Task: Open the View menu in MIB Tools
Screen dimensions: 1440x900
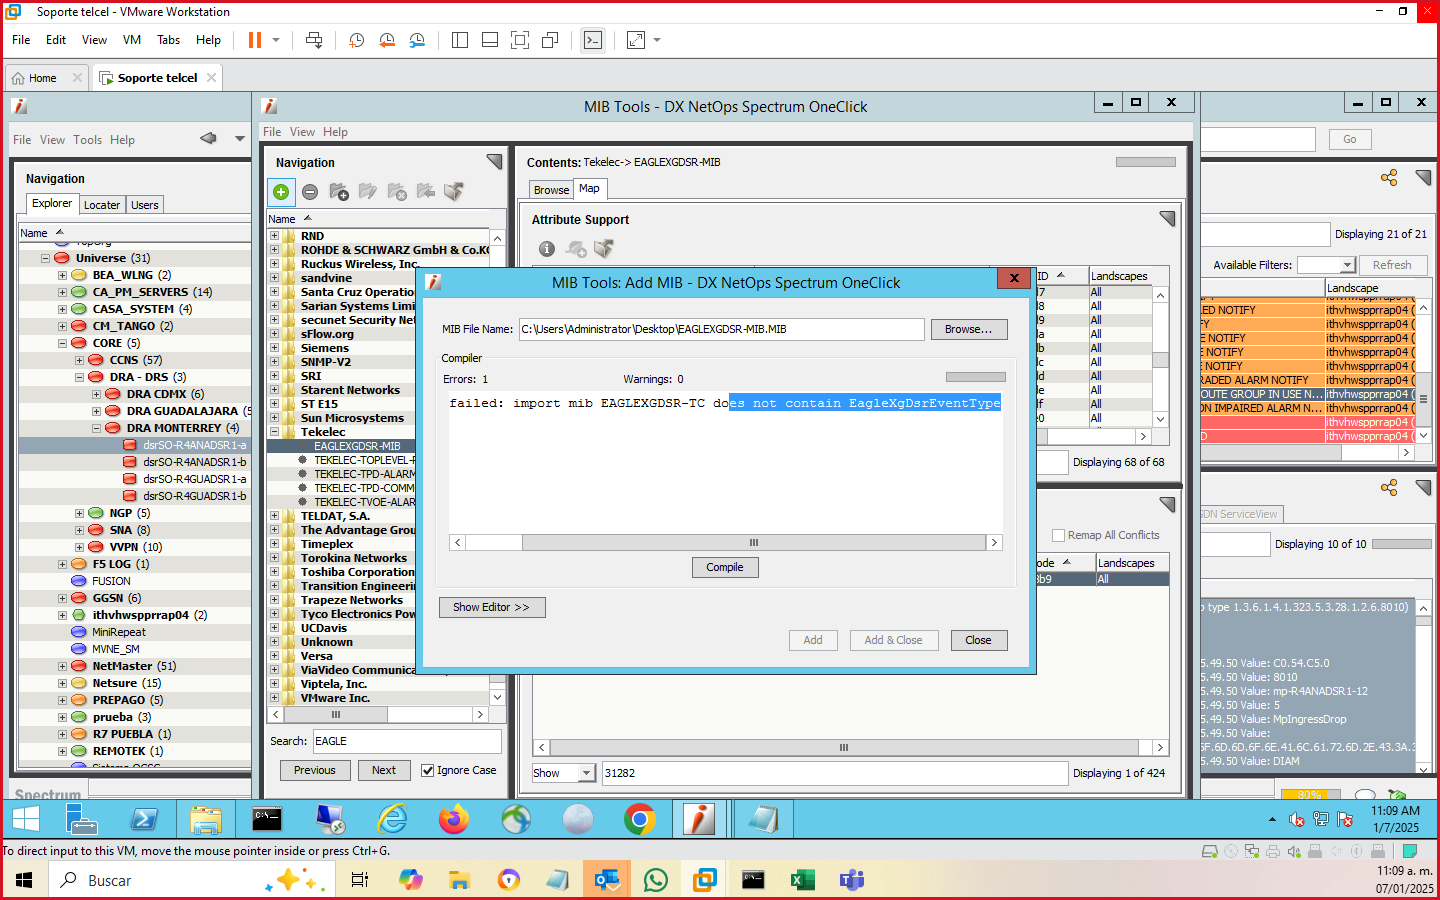Action: point(302,132)
